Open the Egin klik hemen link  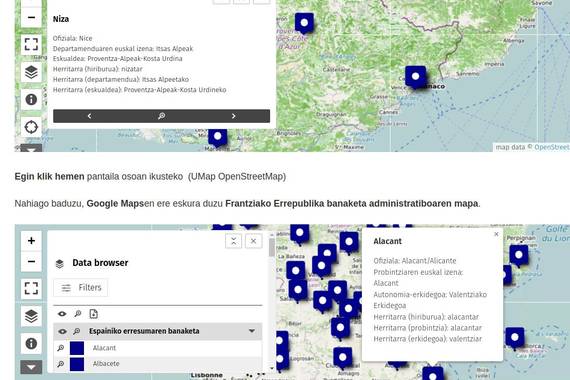(49, 177)
